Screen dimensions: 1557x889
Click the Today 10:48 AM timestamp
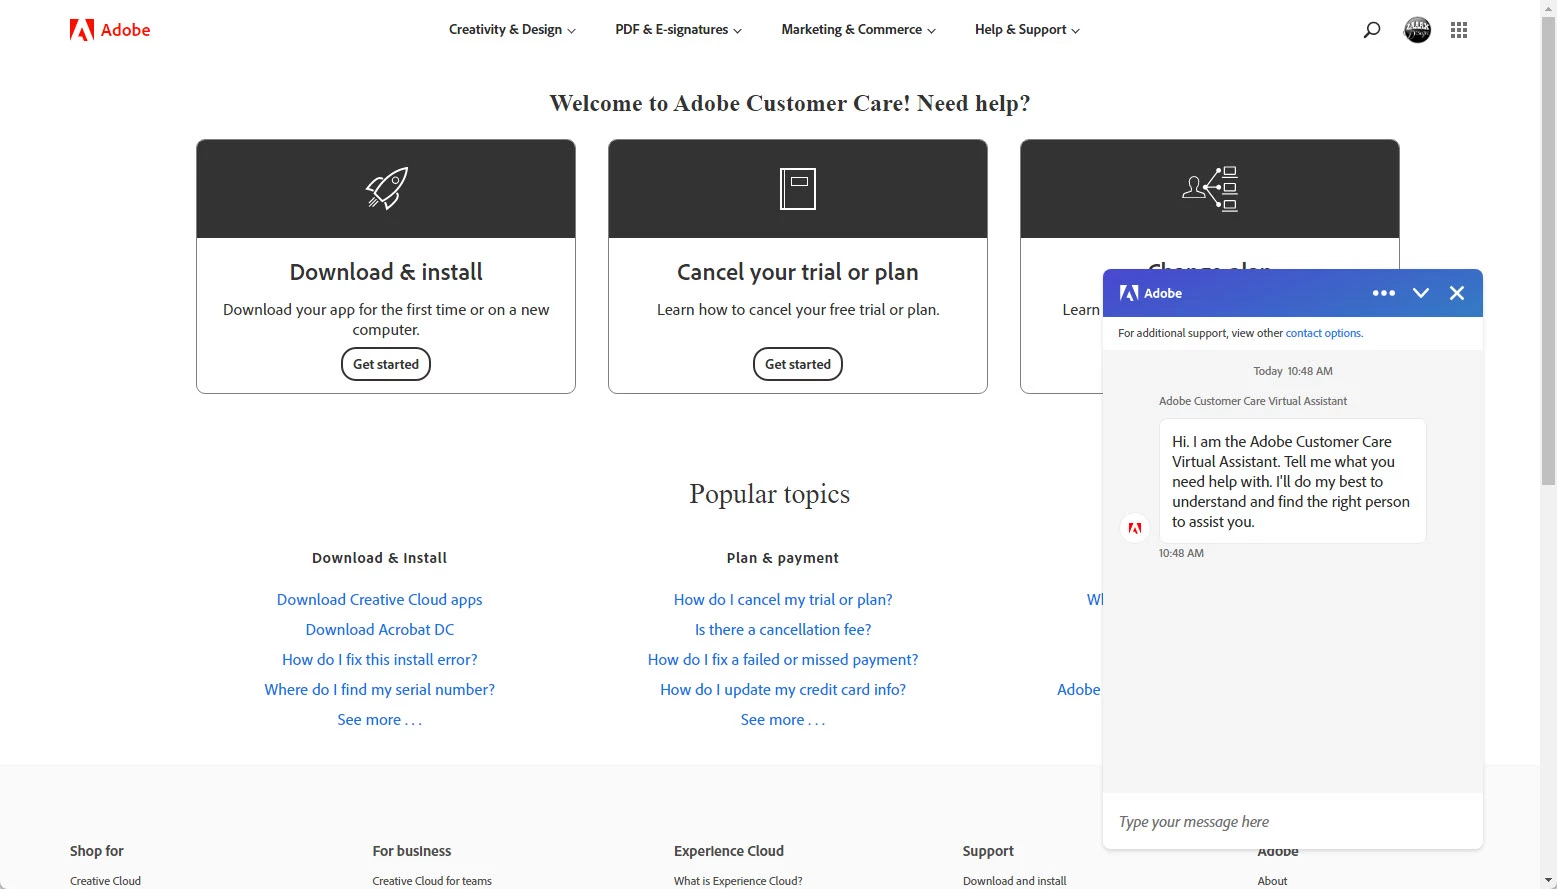1293,371
